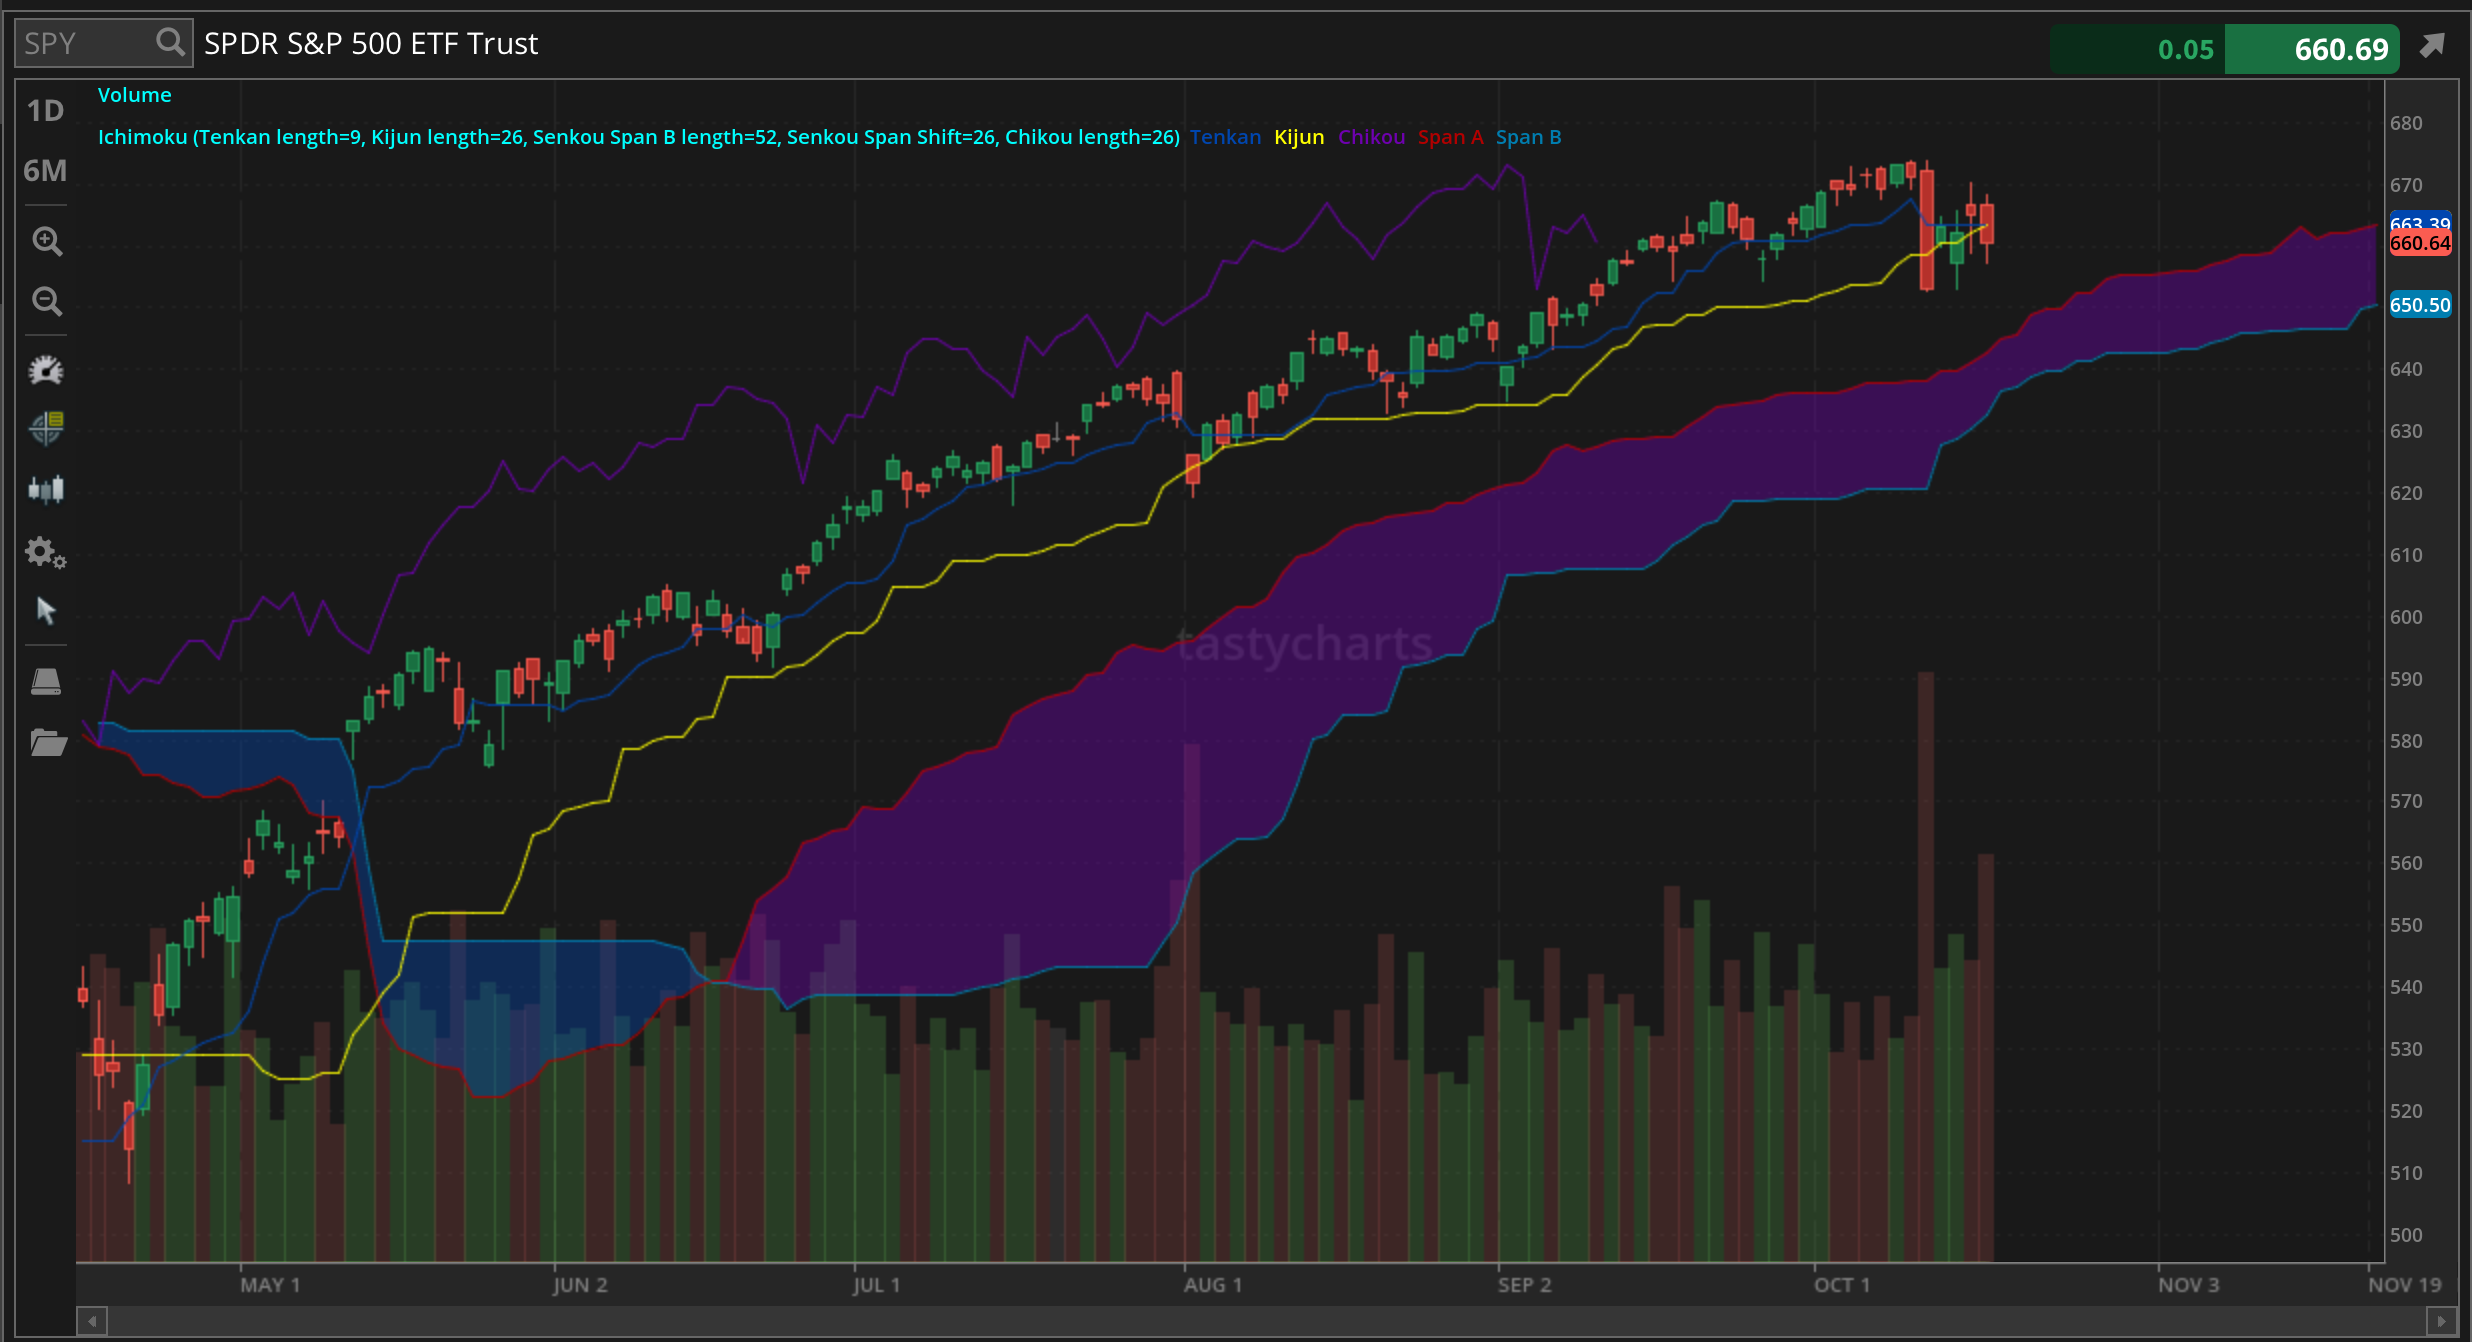2472x1342 pixels.
Task: Toggle the crosshair info tool
Action: coord(46,428)
